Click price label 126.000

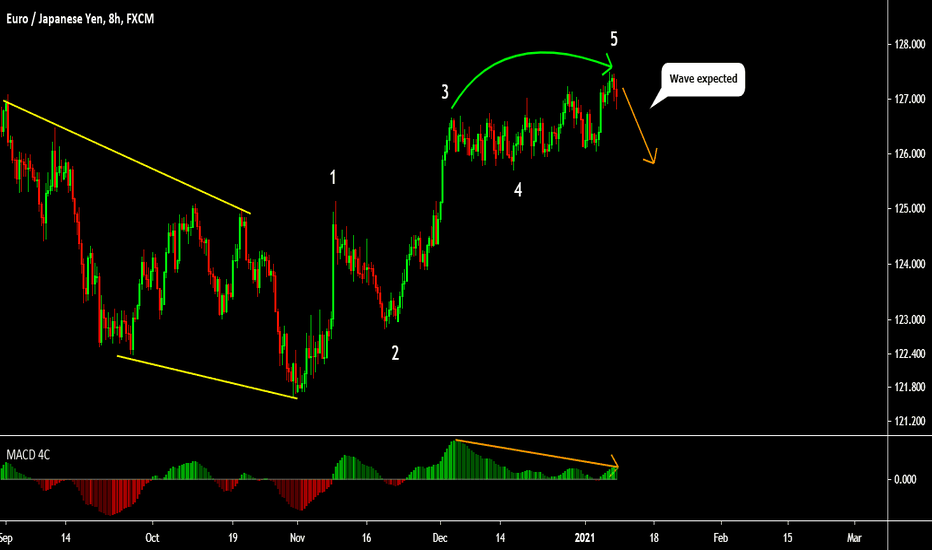[x=909, y=154]
